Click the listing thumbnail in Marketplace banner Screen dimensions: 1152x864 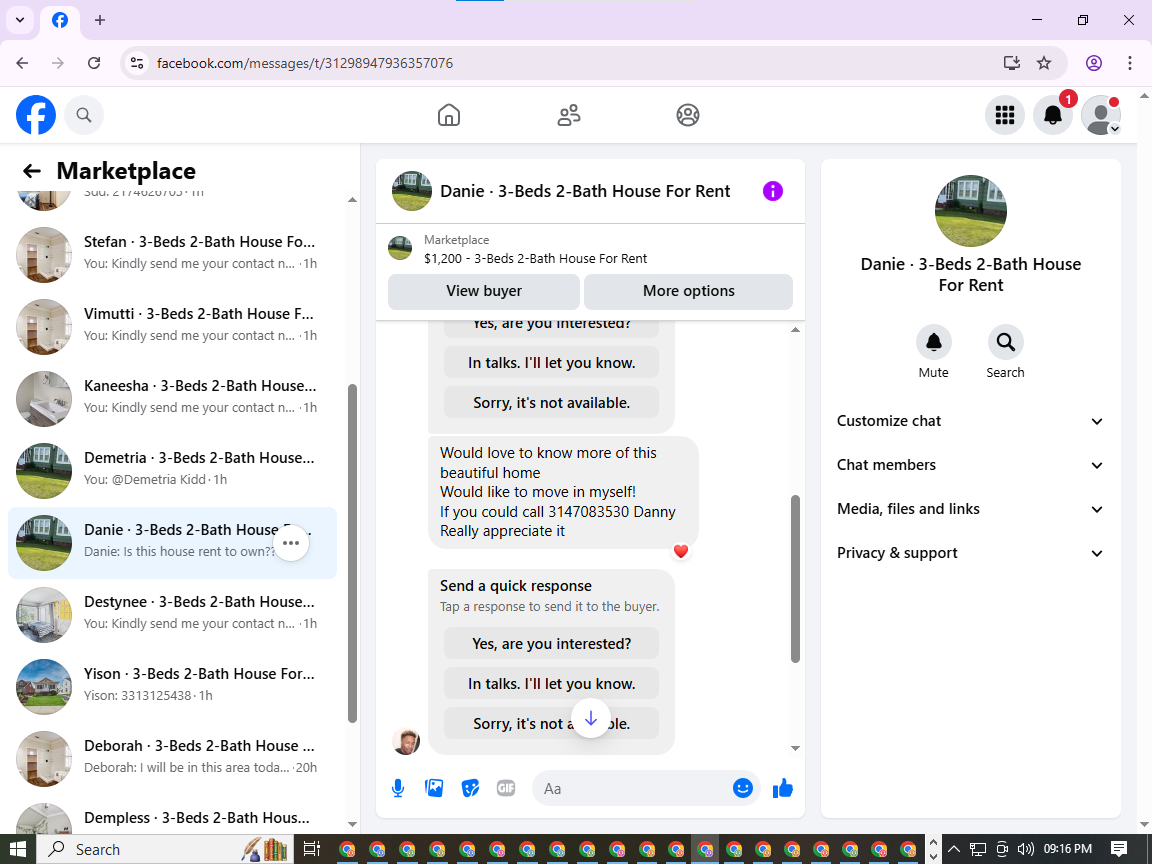400,248
